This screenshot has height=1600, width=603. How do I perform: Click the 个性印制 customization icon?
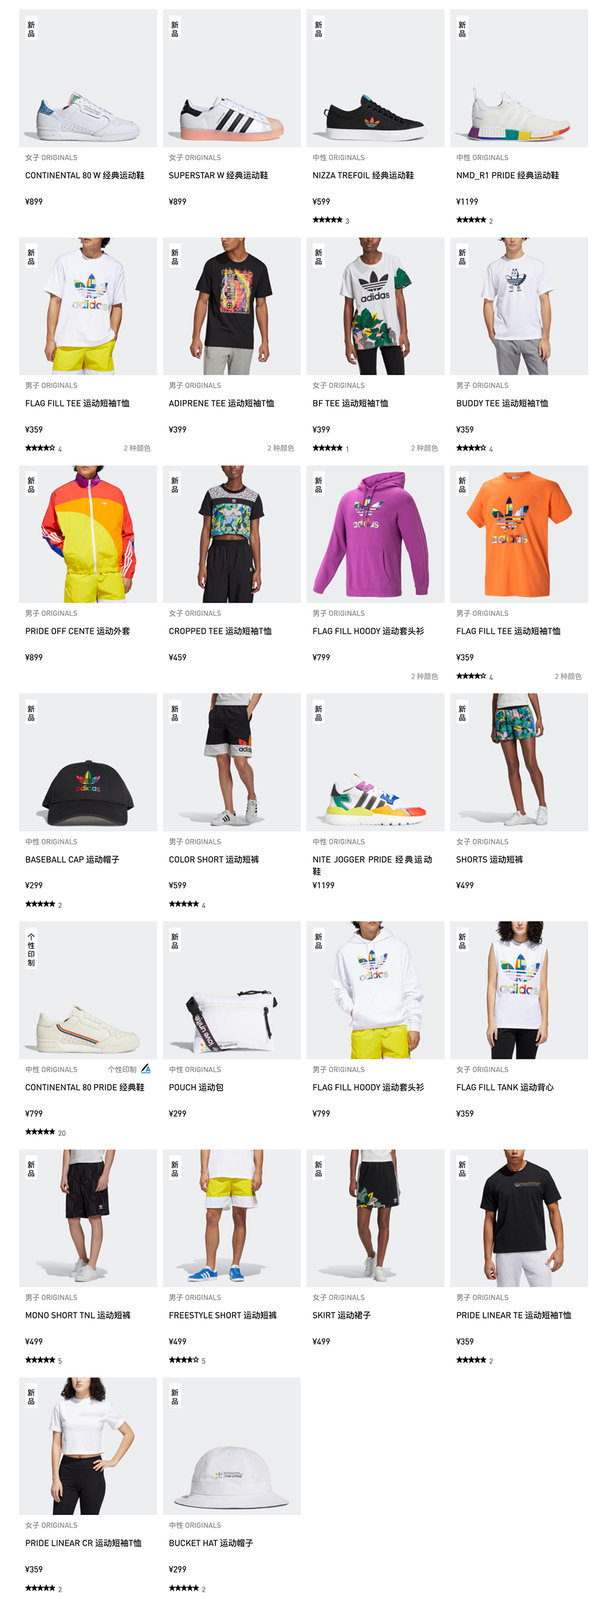[x=146, y=1069]
